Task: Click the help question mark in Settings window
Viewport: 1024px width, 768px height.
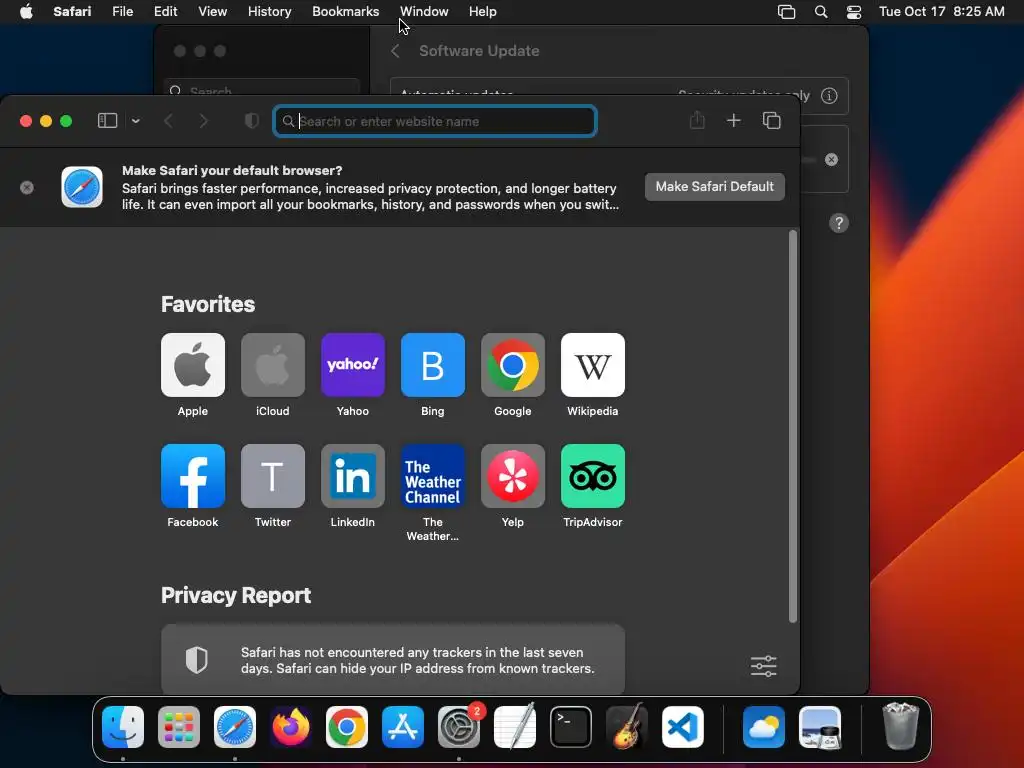Action: [x=839, y=223]
